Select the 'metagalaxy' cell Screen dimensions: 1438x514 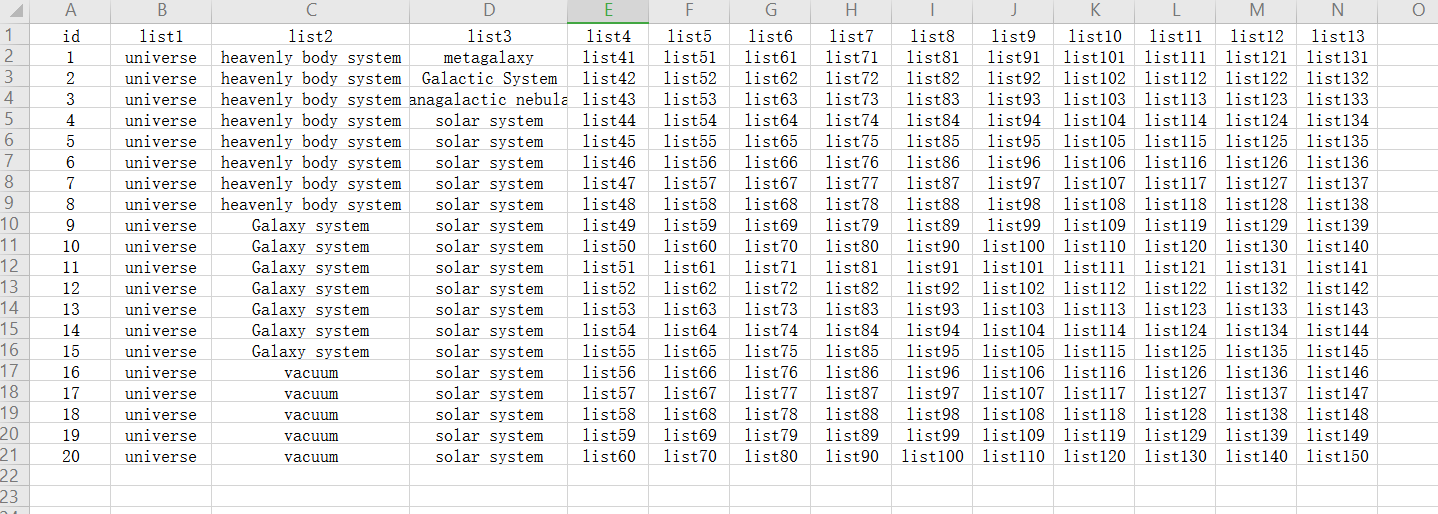click(489, 57)
